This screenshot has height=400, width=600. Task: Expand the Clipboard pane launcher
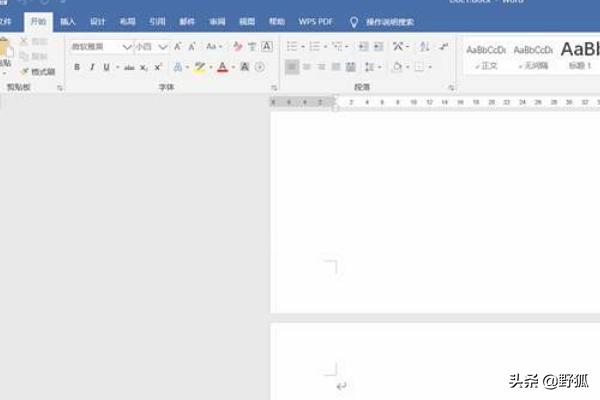tap(60, 88)
